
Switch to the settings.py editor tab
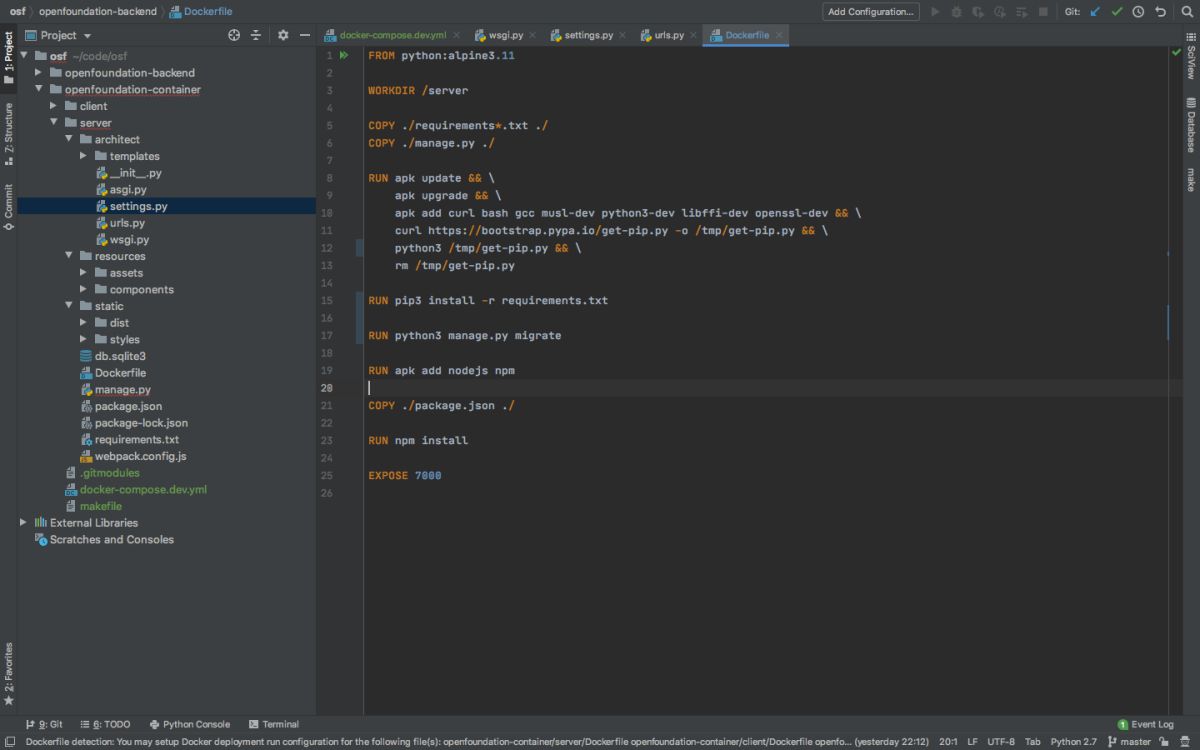tap(588, 35)
